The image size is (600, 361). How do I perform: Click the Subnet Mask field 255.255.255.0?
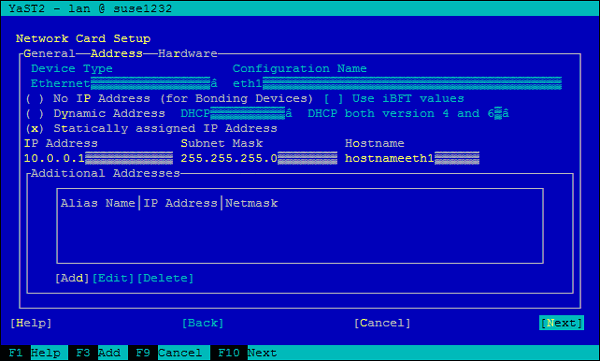pyautogui.click(x=259, y=158)
